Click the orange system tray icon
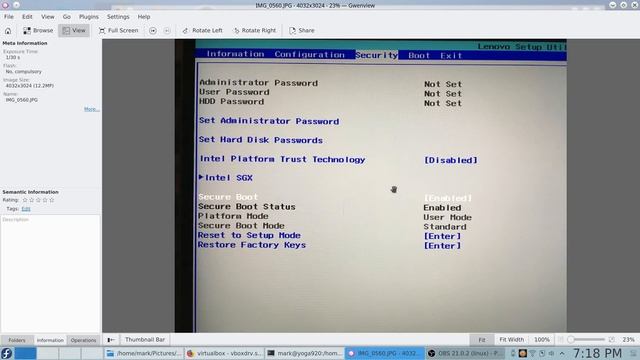Image resolution: width=640 pixels, height=360 pixels. tap(522, 353)
